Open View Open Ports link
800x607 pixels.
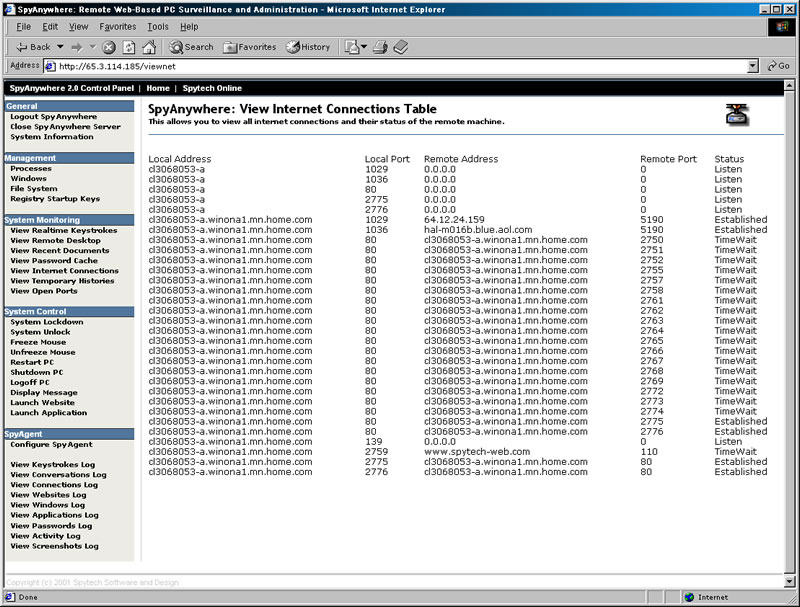[44, 291]
